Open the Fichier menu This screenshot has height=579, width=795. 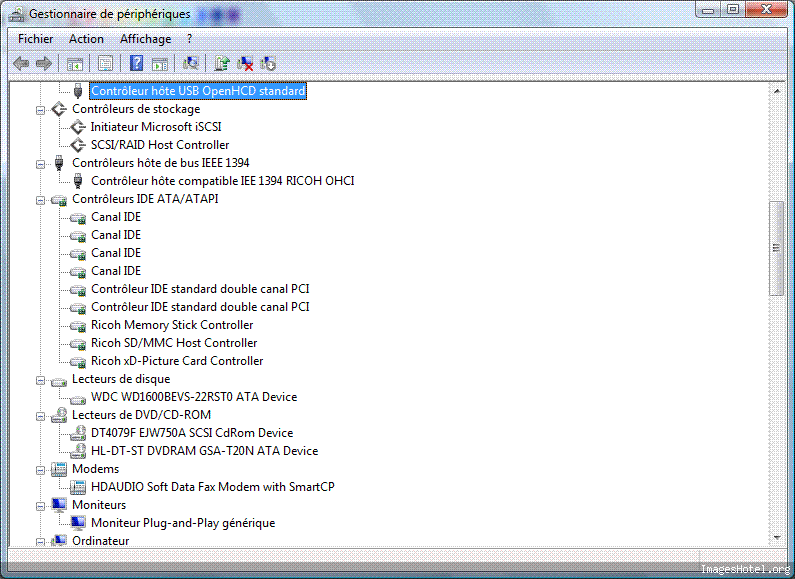pyautogui.click(x=35, y=39)
